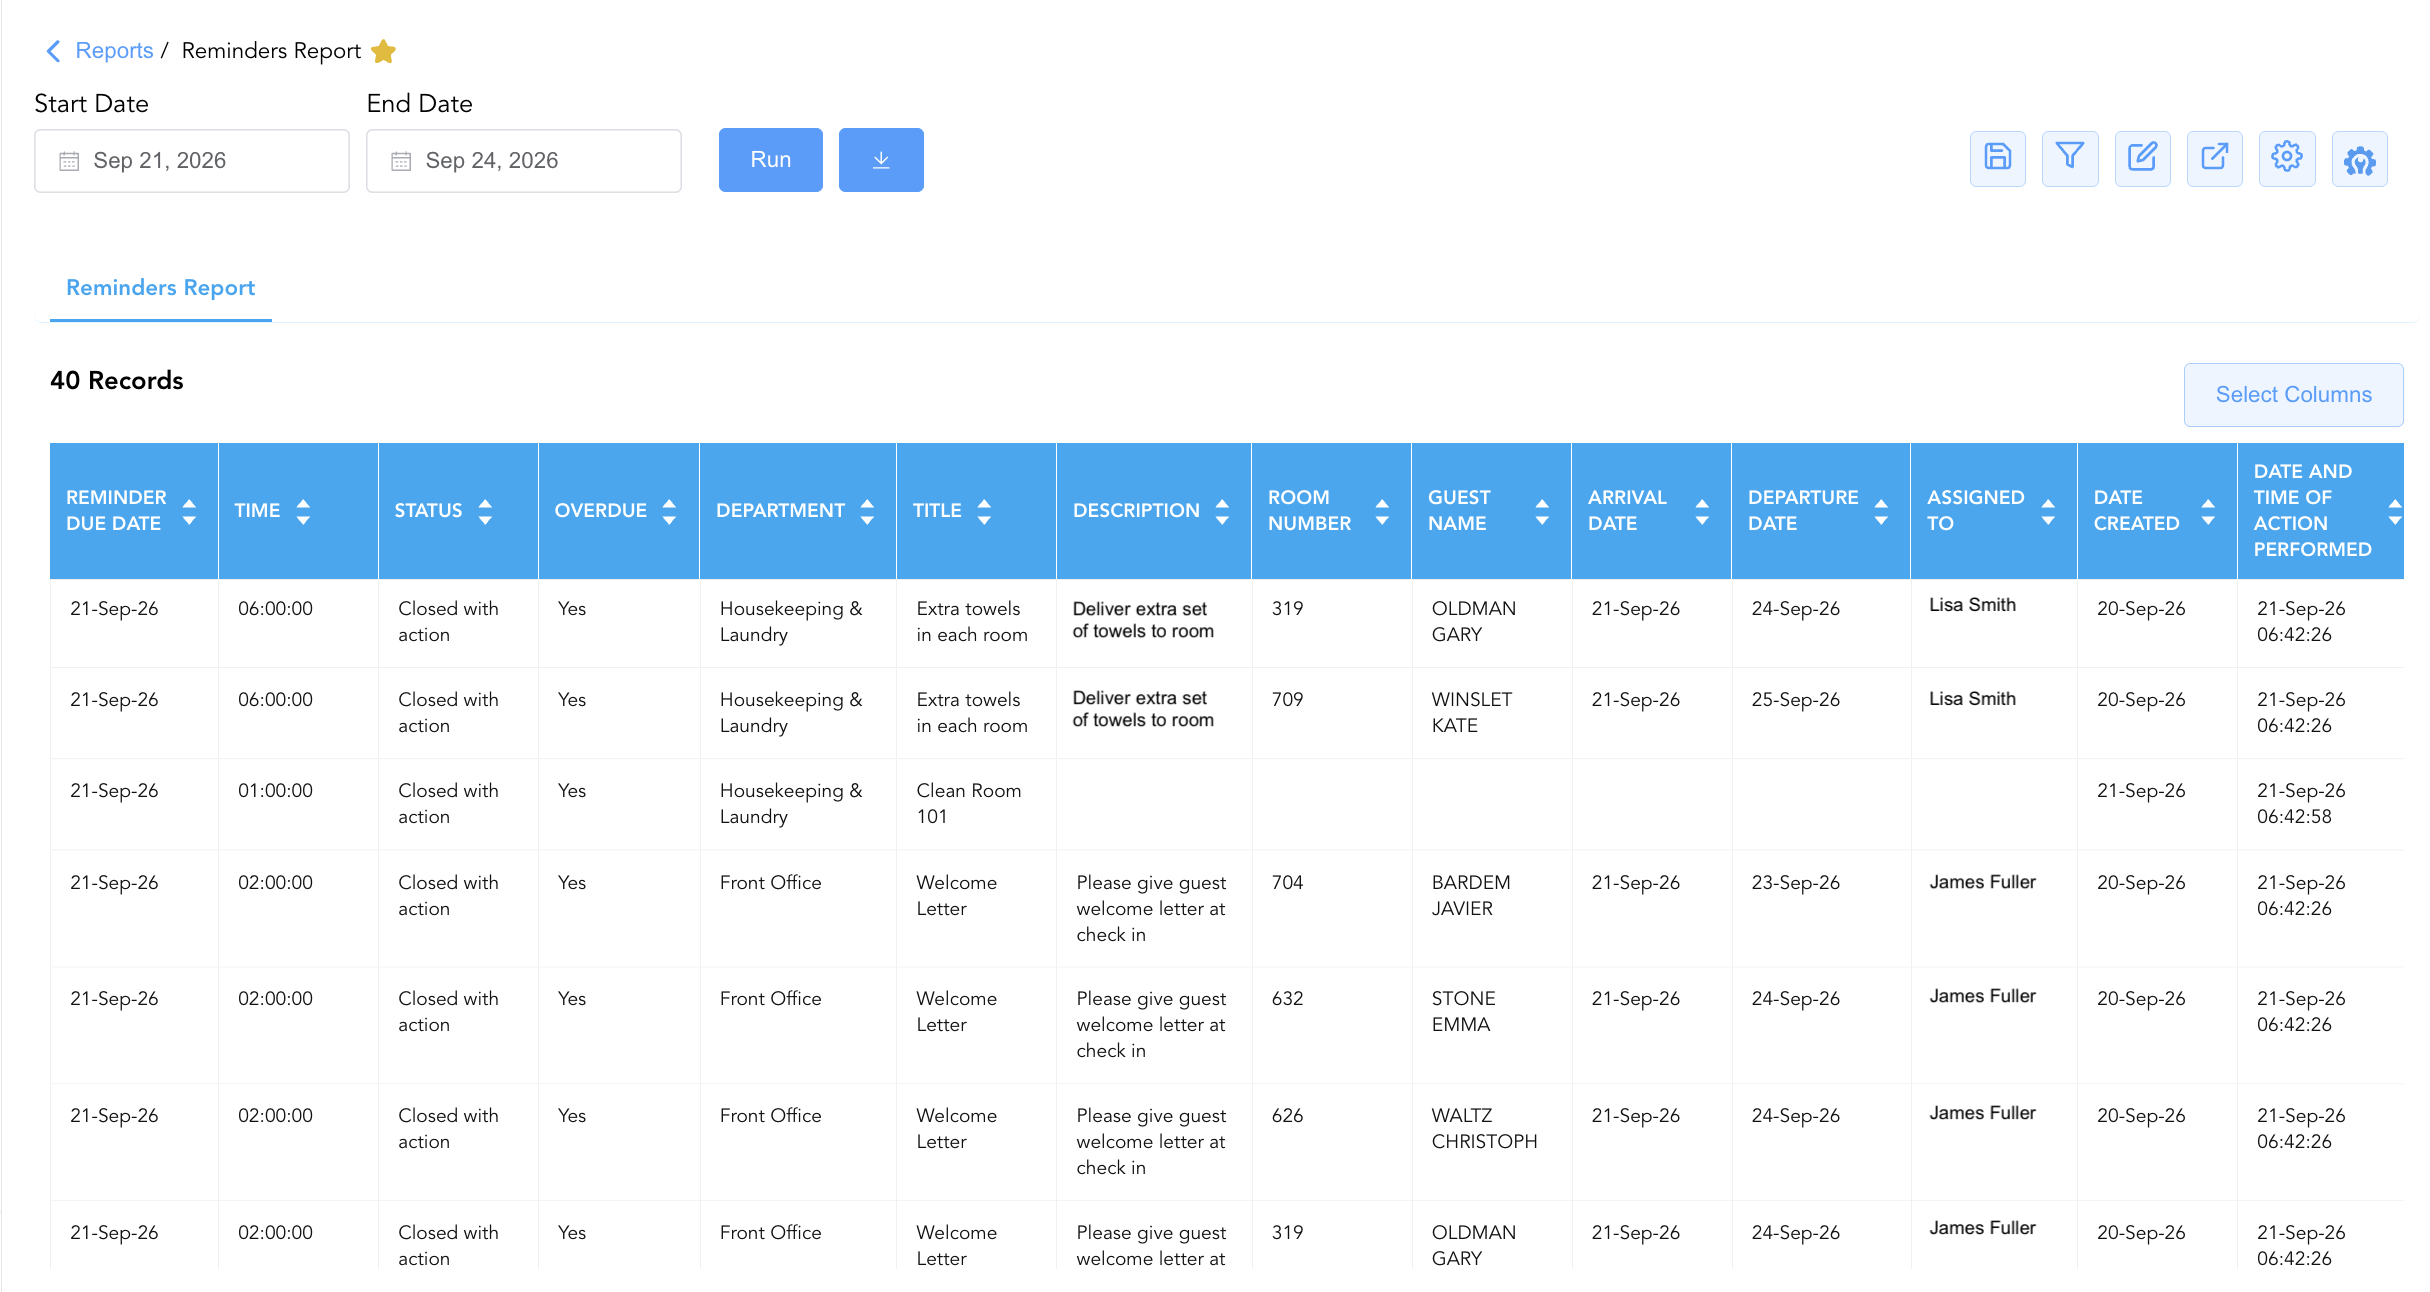Click the Start Date calendar icon

point(69,161)
